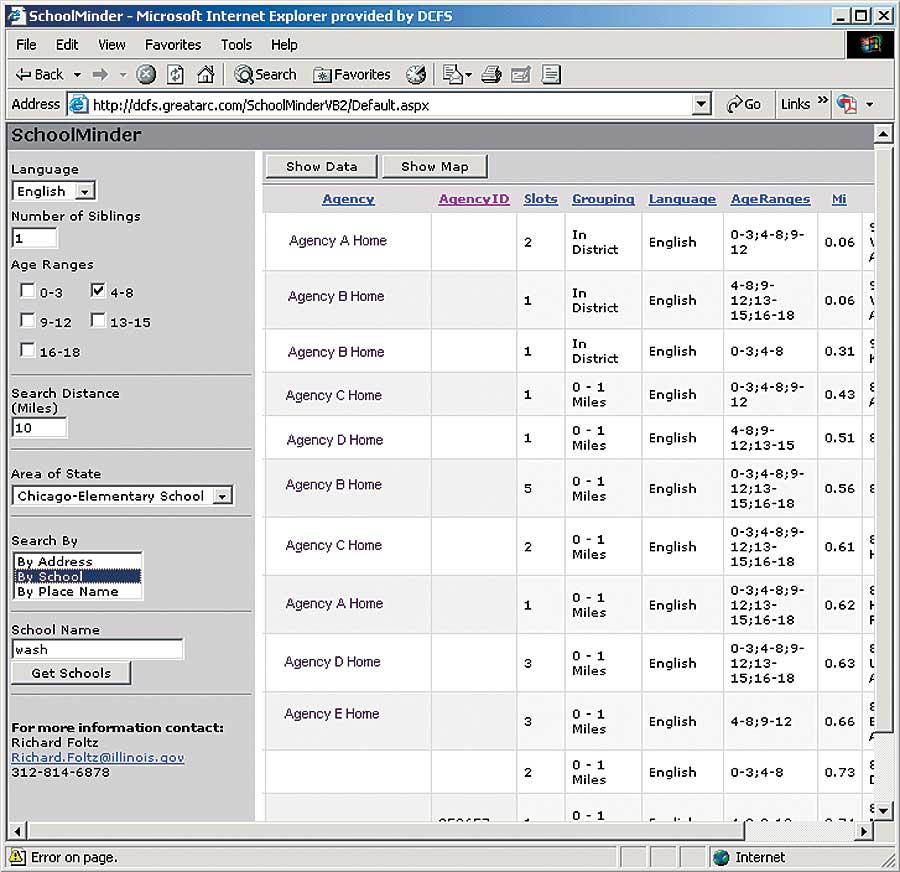
Task: Open the Area of State dropdown
Action: coord(222,496)
